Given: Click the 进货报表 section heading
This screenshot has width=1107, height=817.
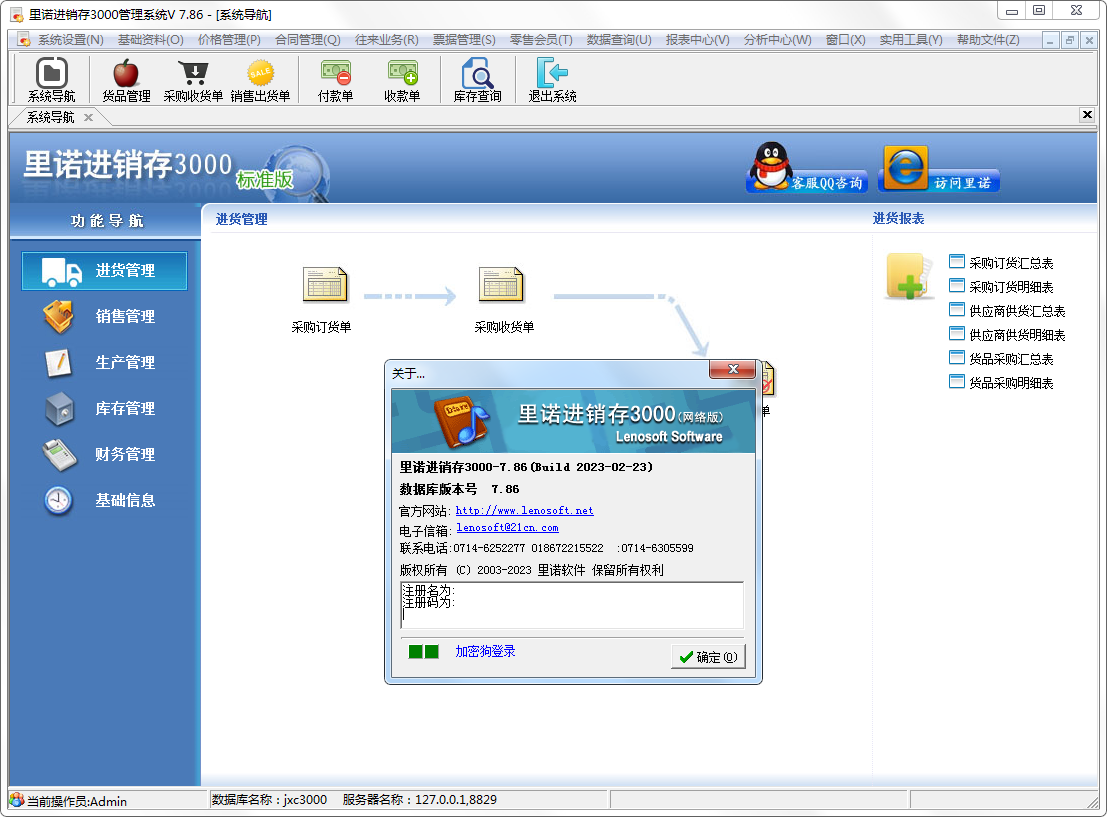Looking at the screenshot, I should click(898, 219).
